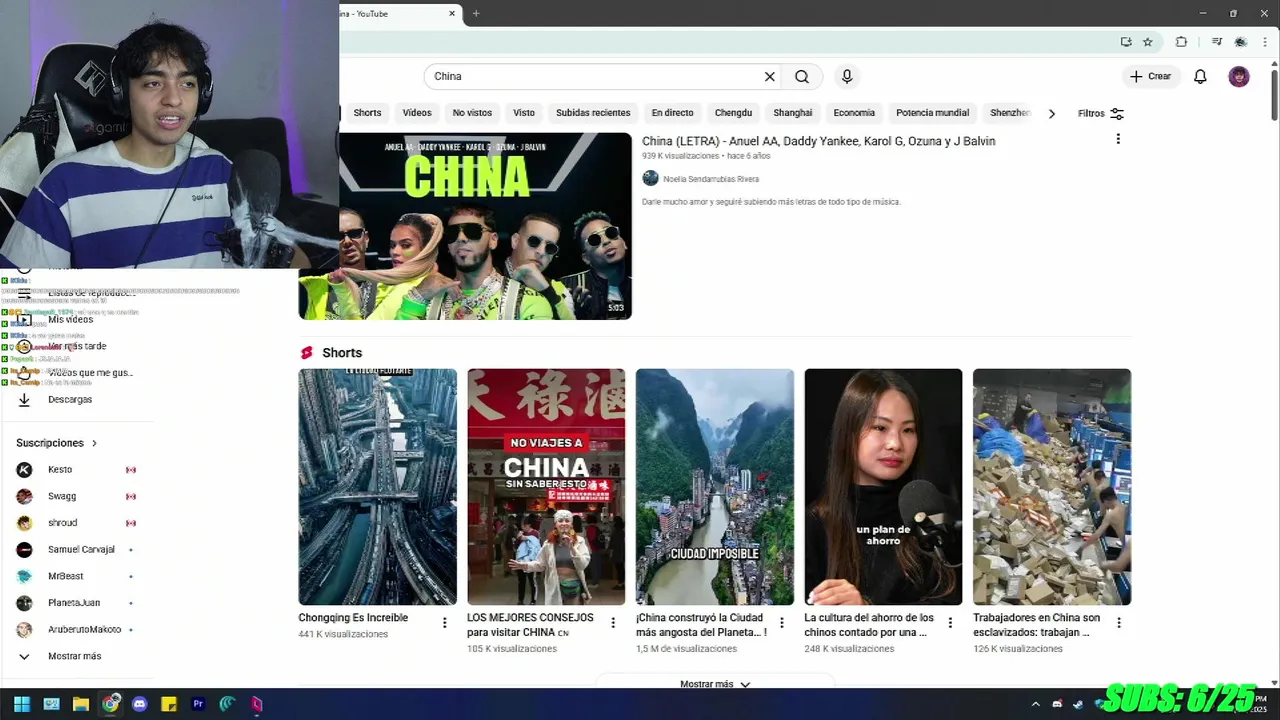The image size is (1280, 720).
Task: Bookmark this page with the star icon
Action: coord(1148,42)
